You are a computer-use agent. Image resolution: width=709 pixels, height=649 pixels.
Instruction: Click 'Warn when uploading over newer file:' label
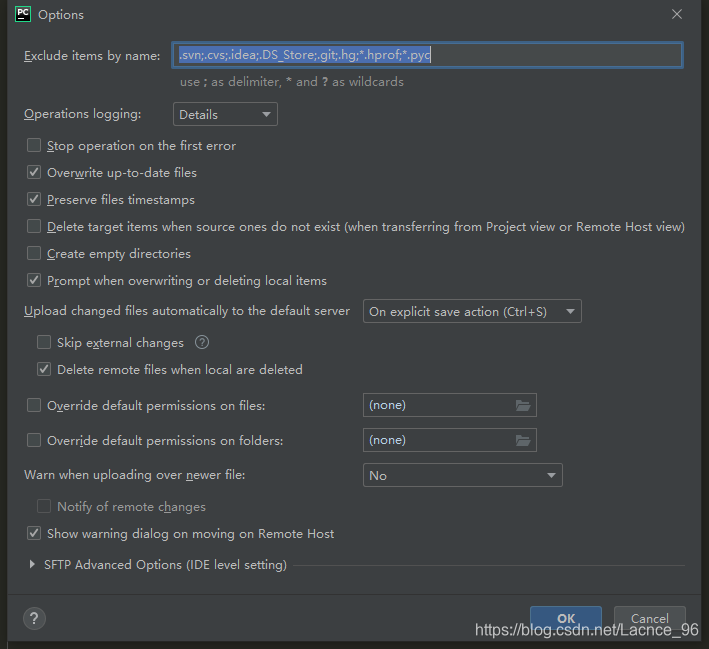click(135, 475)
